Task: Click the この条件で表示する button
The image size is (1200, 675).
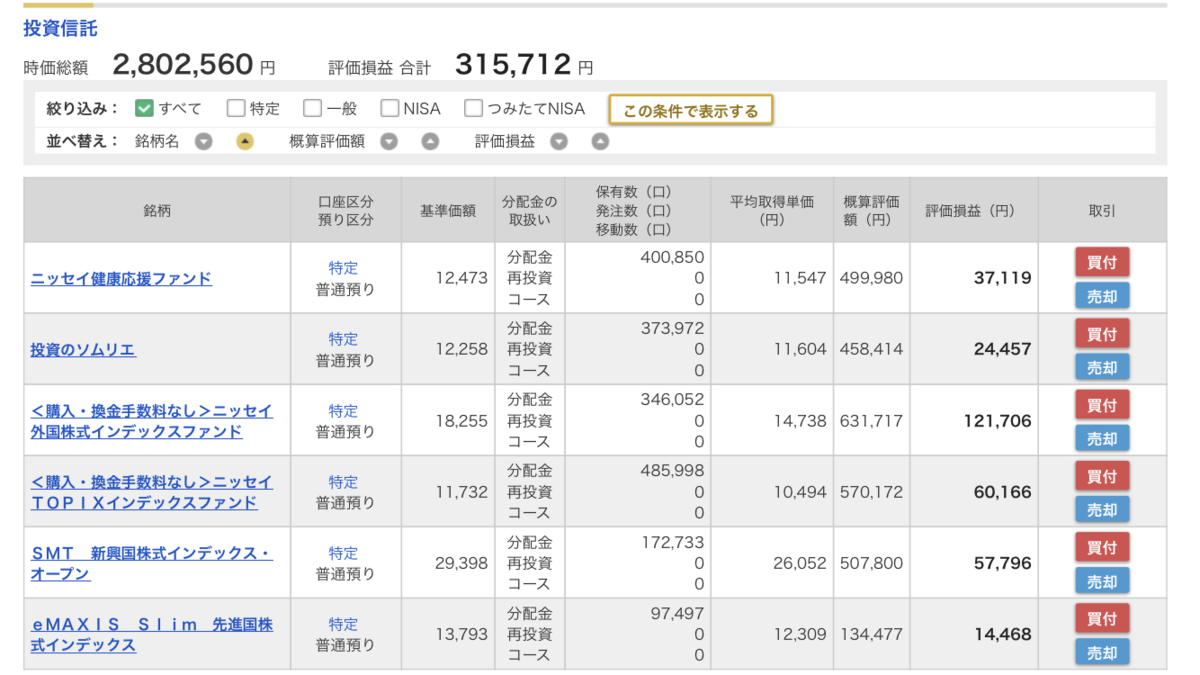Action: (690, 108)
